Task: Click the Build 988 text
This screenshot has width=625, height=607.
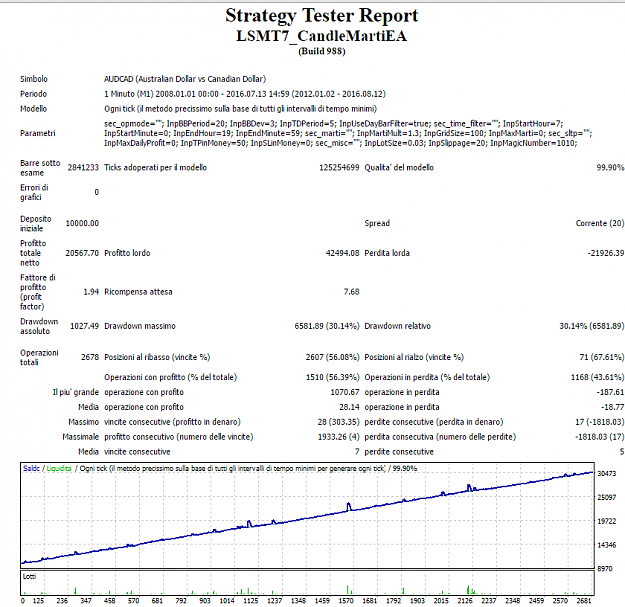Action: click(322, 51)
